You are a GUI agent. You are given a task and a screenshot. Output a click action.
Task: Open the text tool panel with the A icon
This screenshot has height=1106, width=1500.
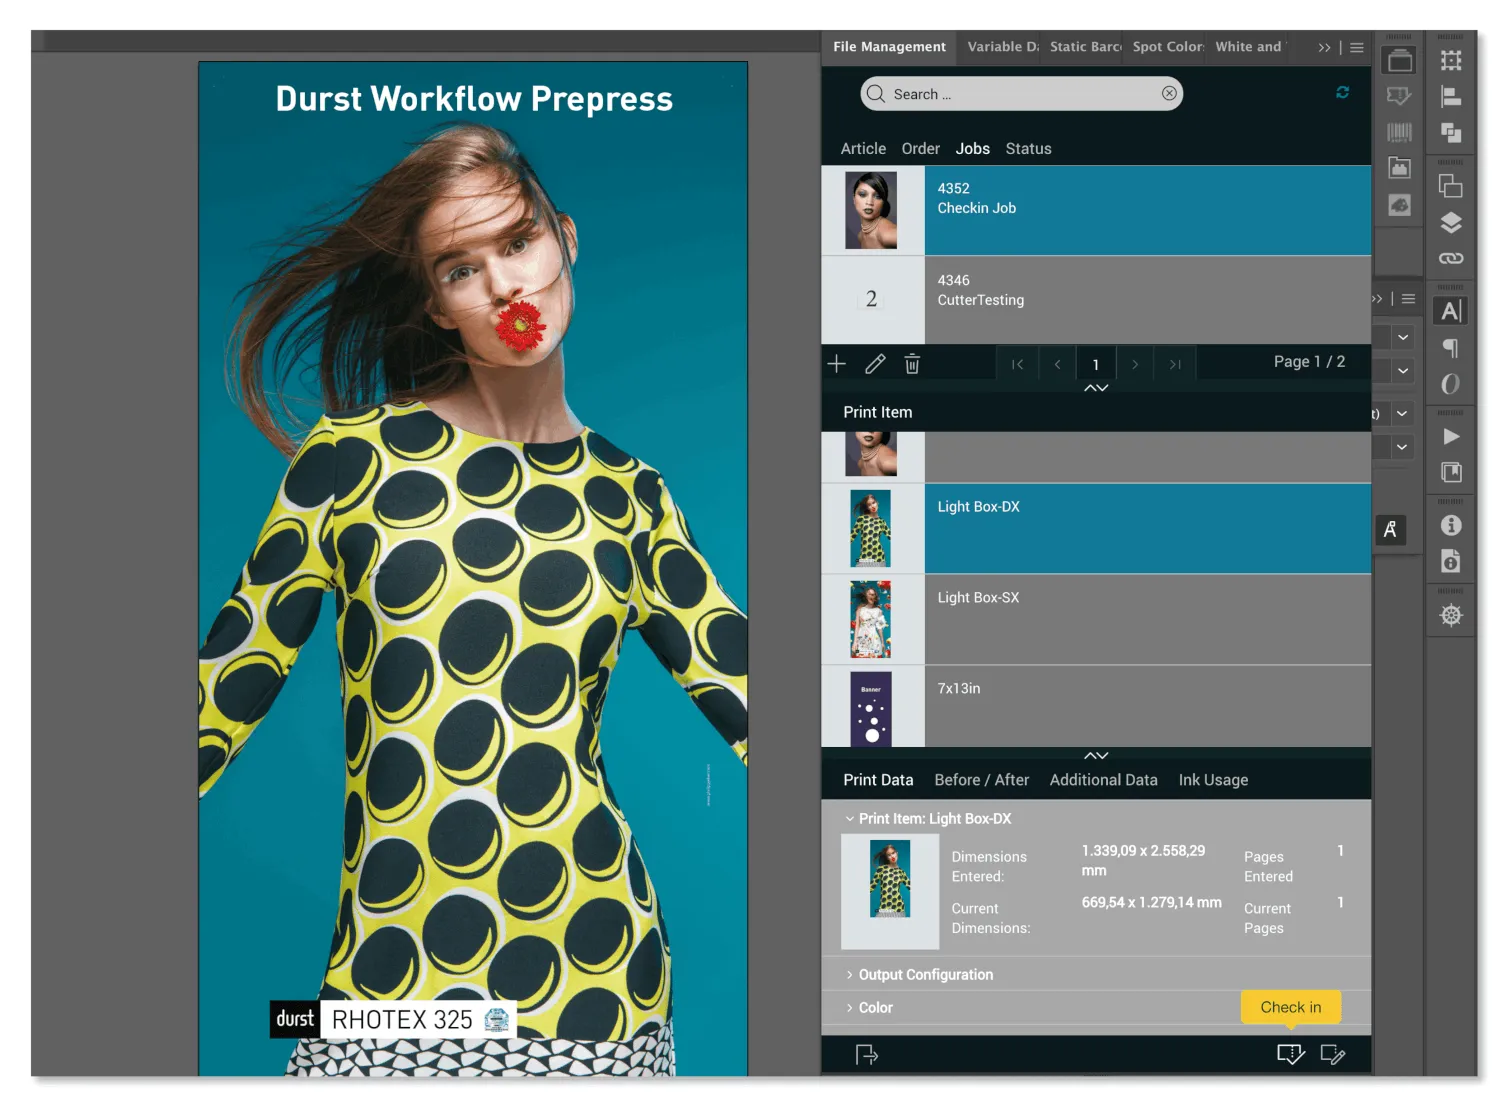(1450, 310)
